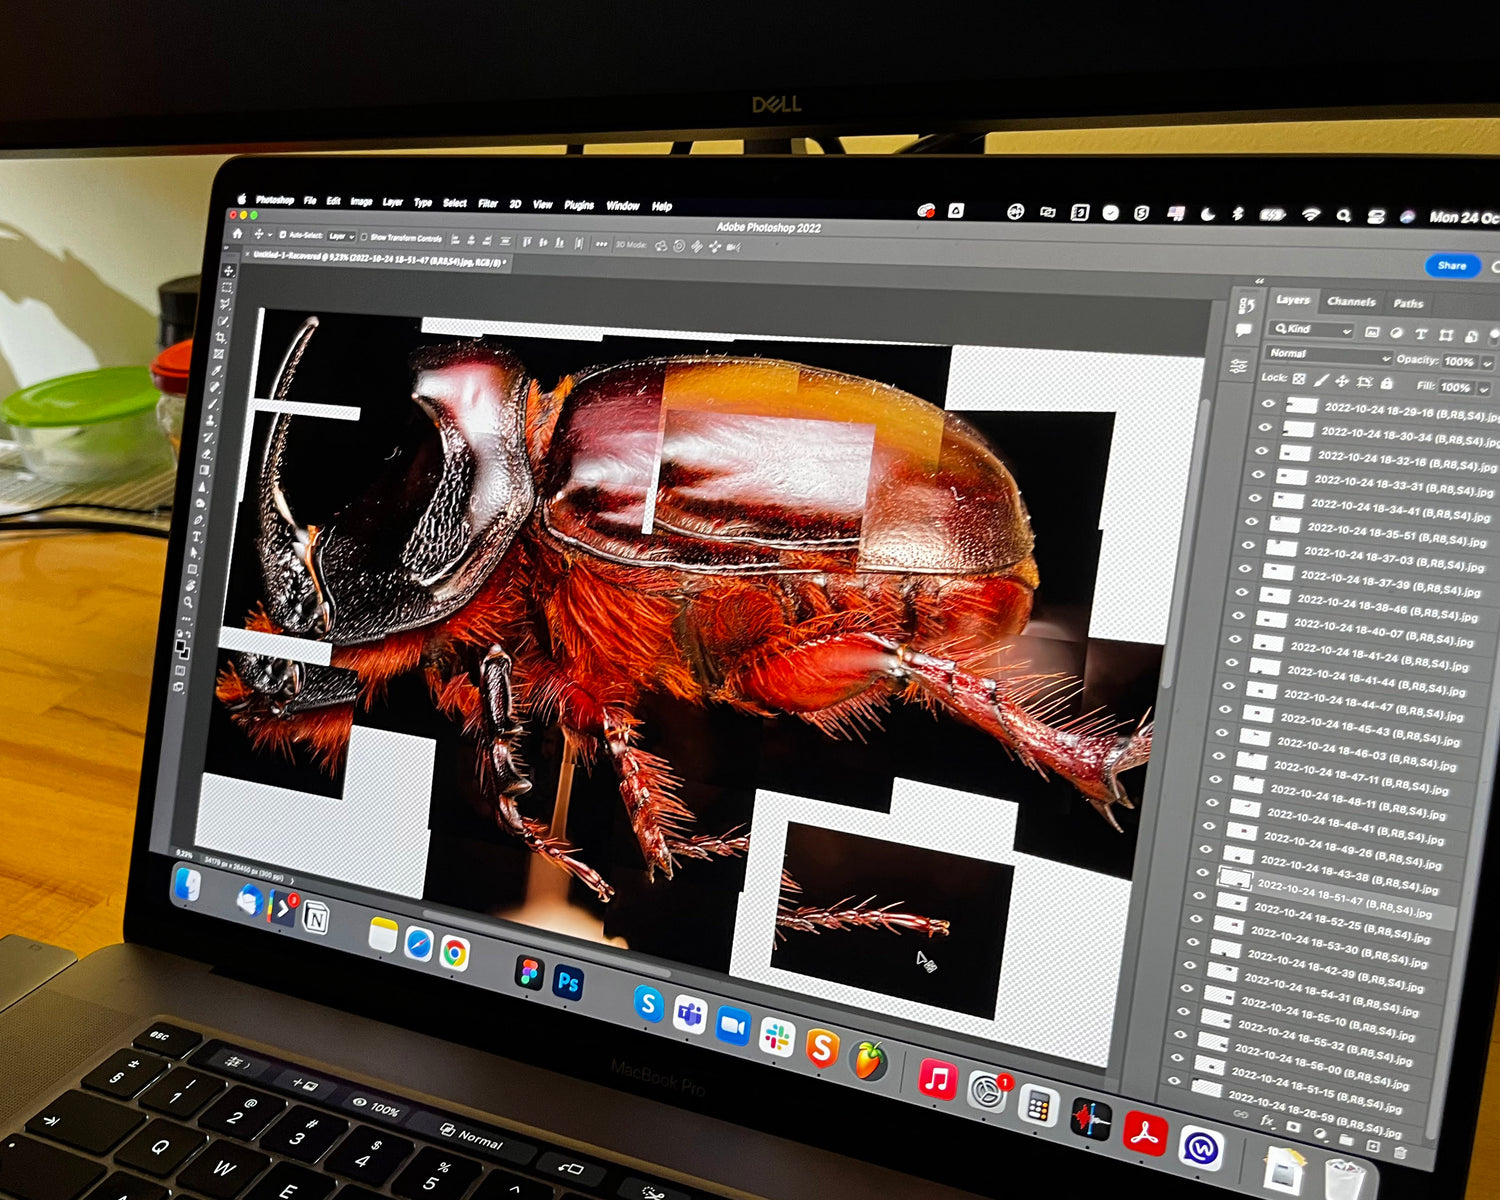
Task: Choose the Zoom magnifier tool
Action: [188, 603]
